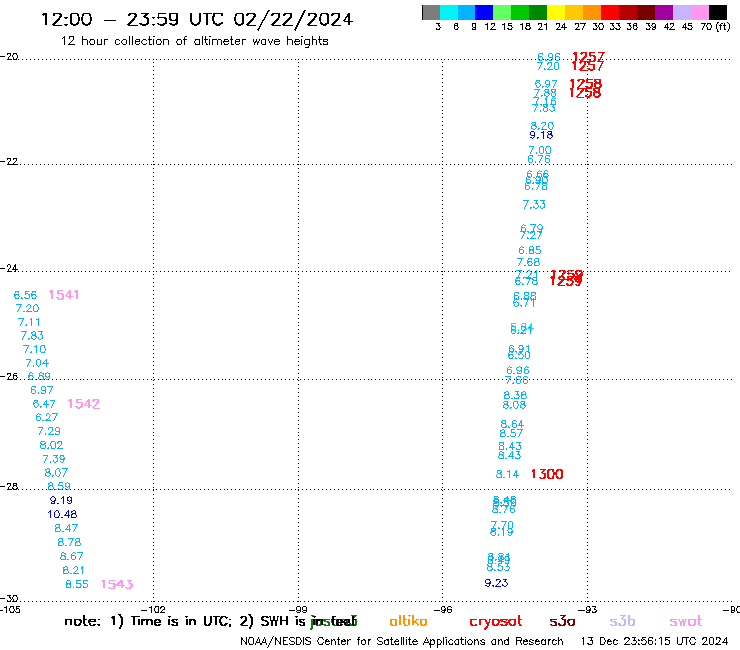Click the wave height value 10.48
The height and width of the screenshot is (650, 740).
(62, 514)
